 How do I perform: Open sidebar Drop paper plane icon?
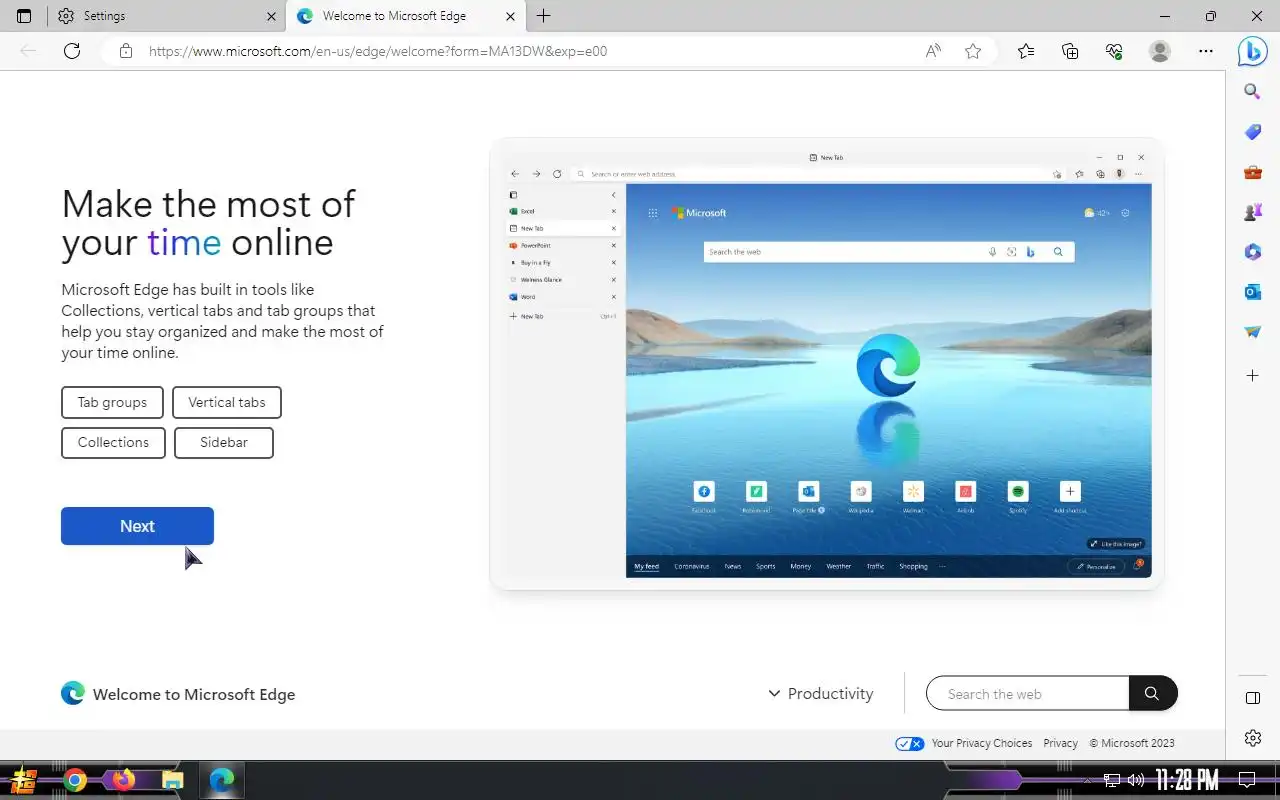coord(1253,332)
